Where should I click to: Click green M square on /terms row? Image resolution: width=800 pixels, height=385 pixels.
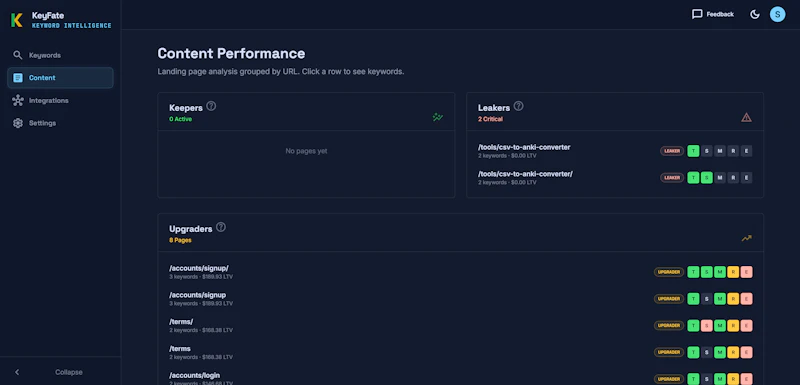720,352
